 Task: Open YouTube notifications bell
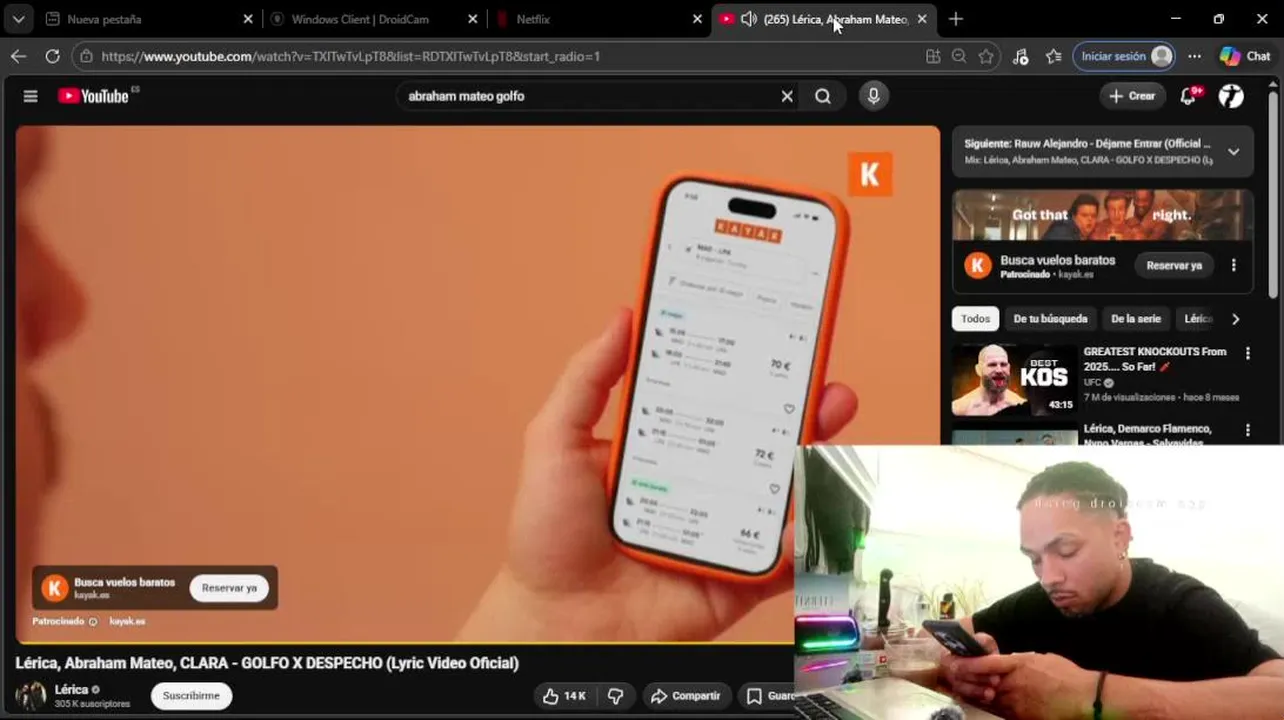tap(1189, 96)
